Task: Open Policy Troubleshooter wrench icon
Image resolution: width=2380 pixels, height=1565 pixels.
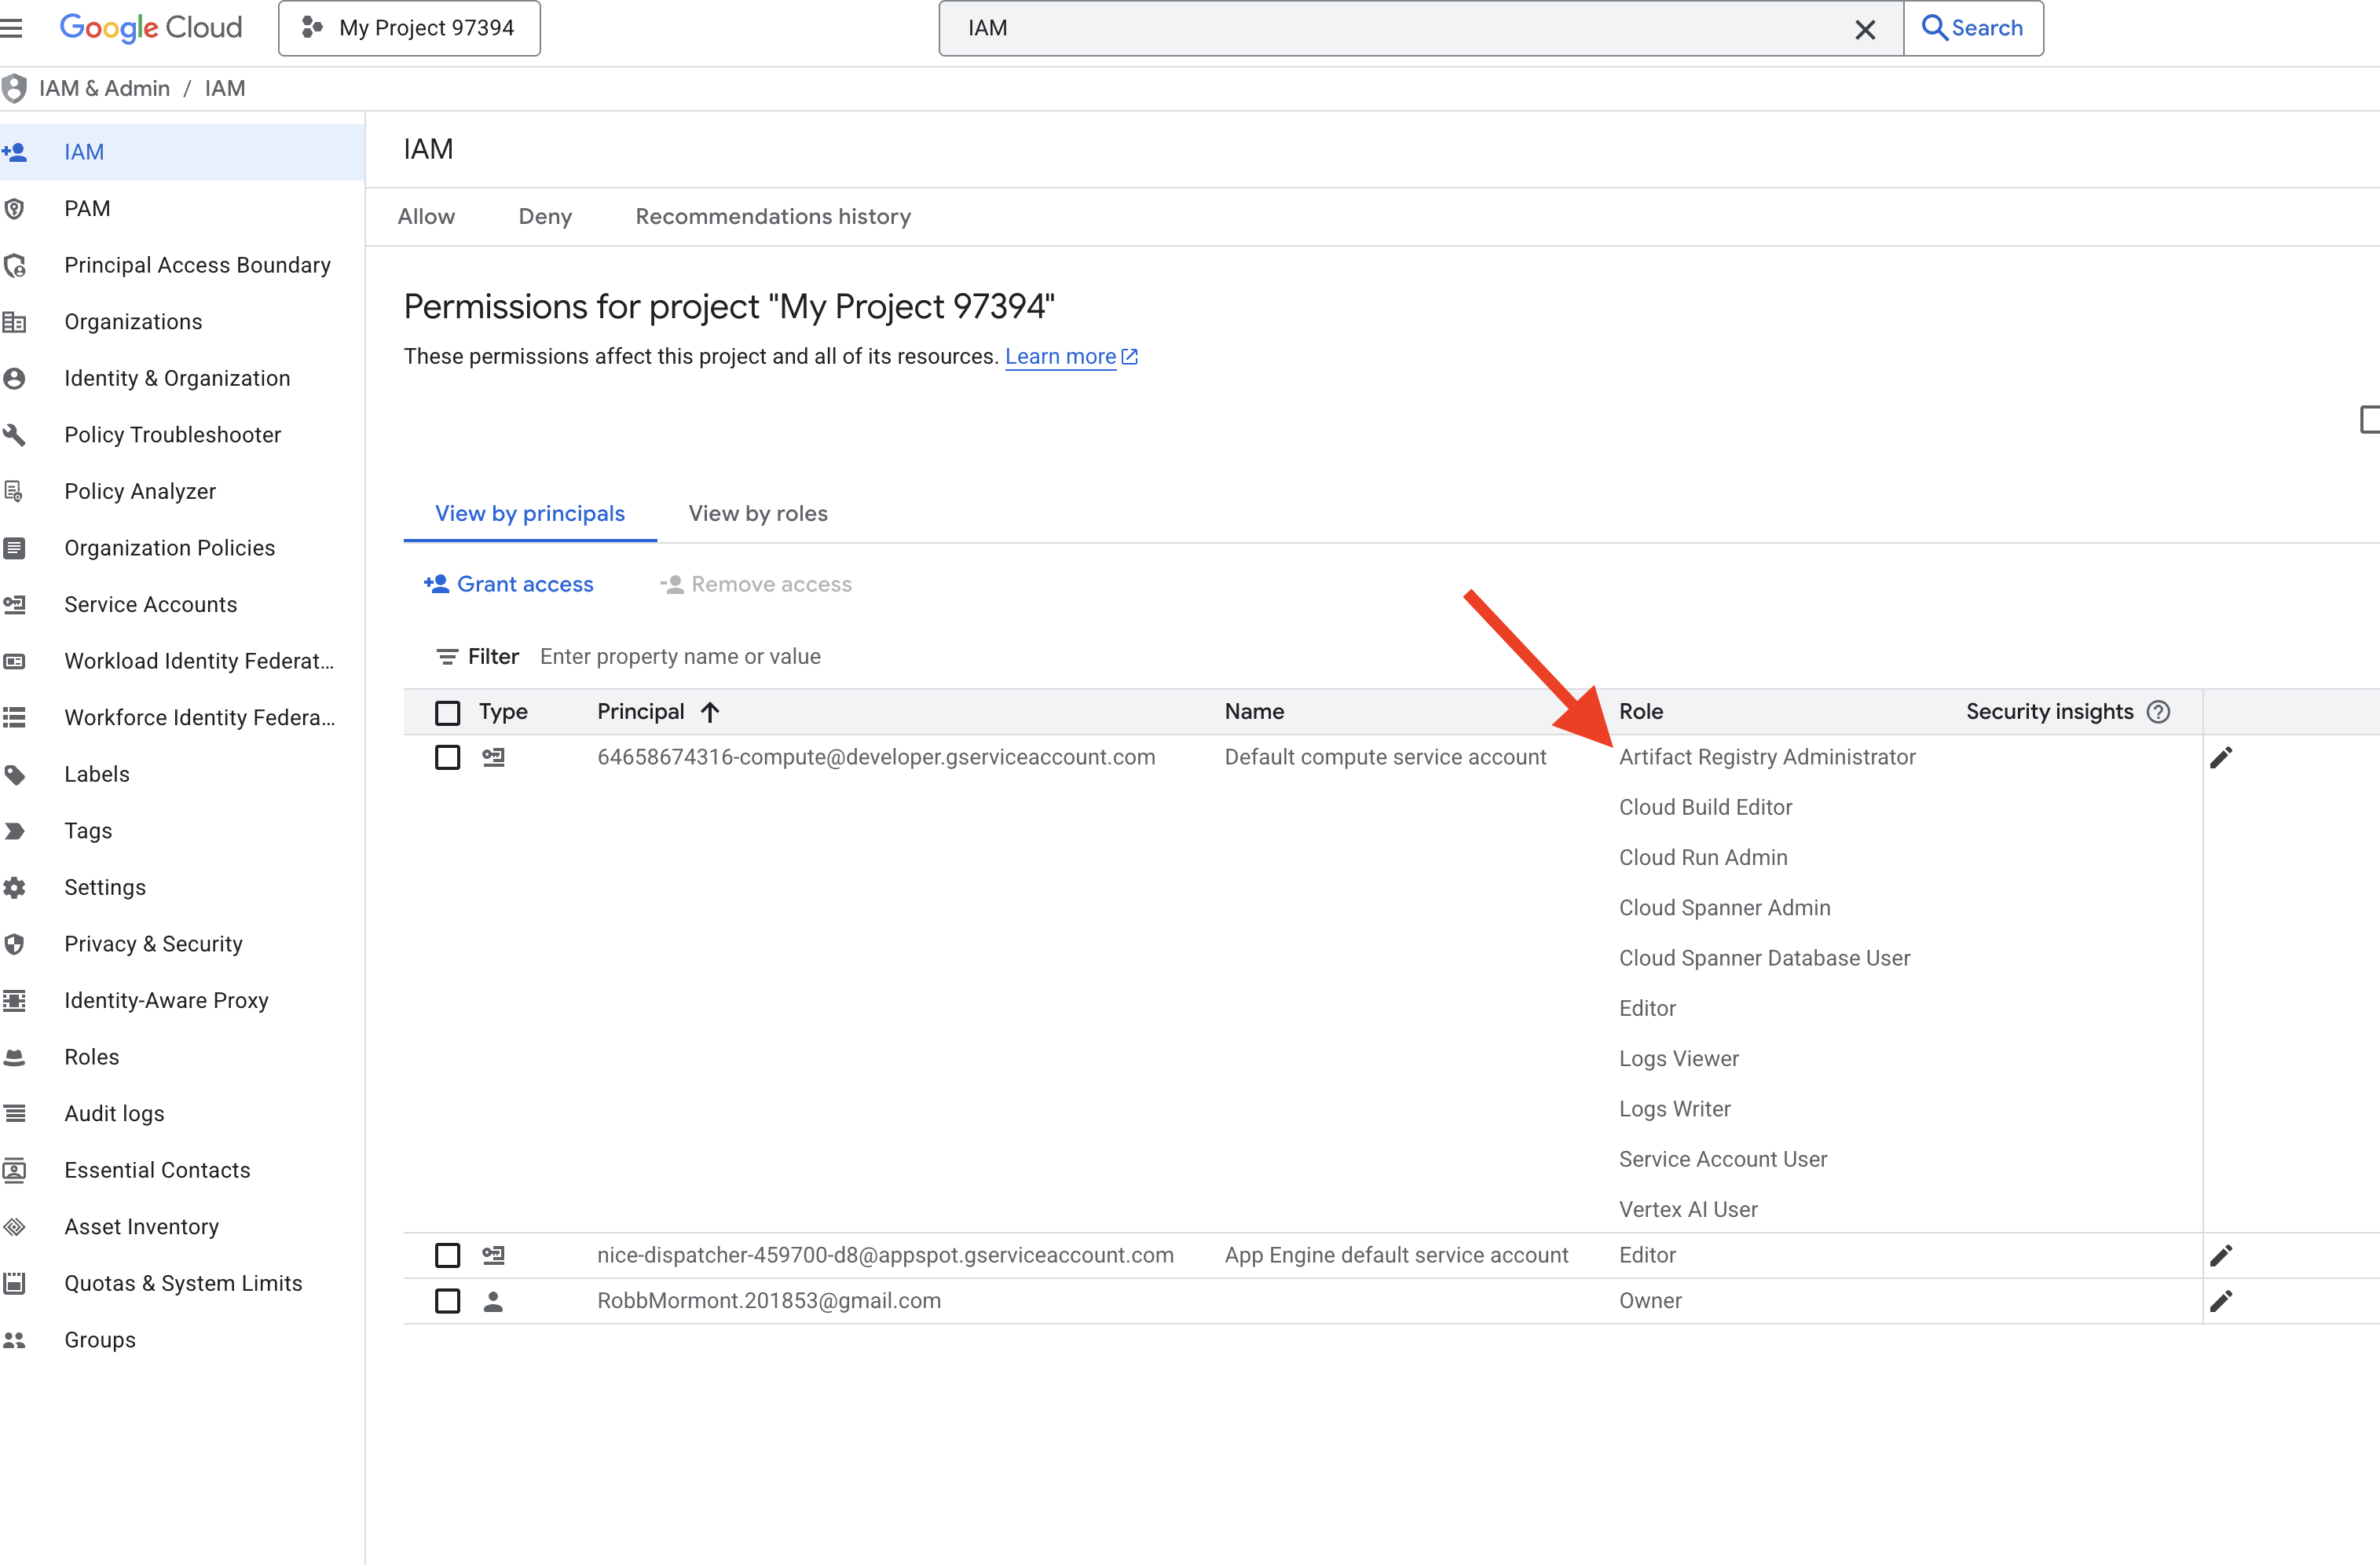Action: click(x=15, y=435)
